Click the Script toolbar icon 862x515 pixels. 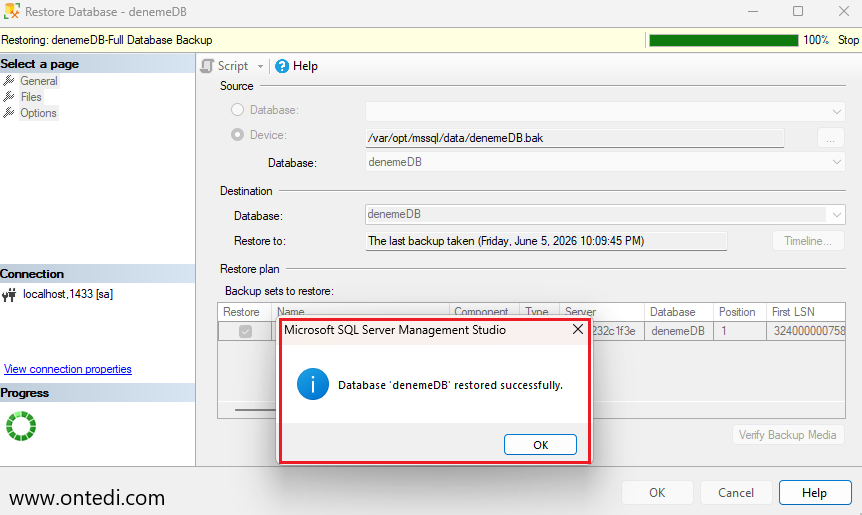click(207, 66)
